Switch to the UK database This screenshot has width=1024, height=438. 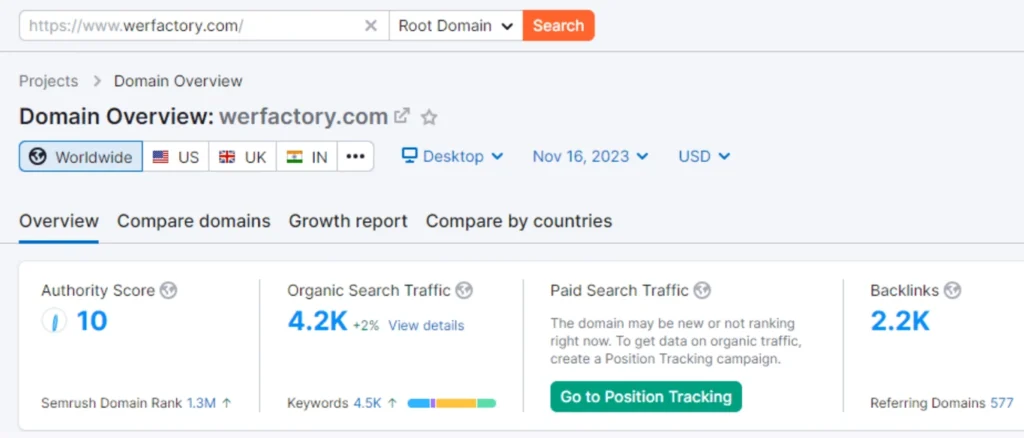coord(243,157)
